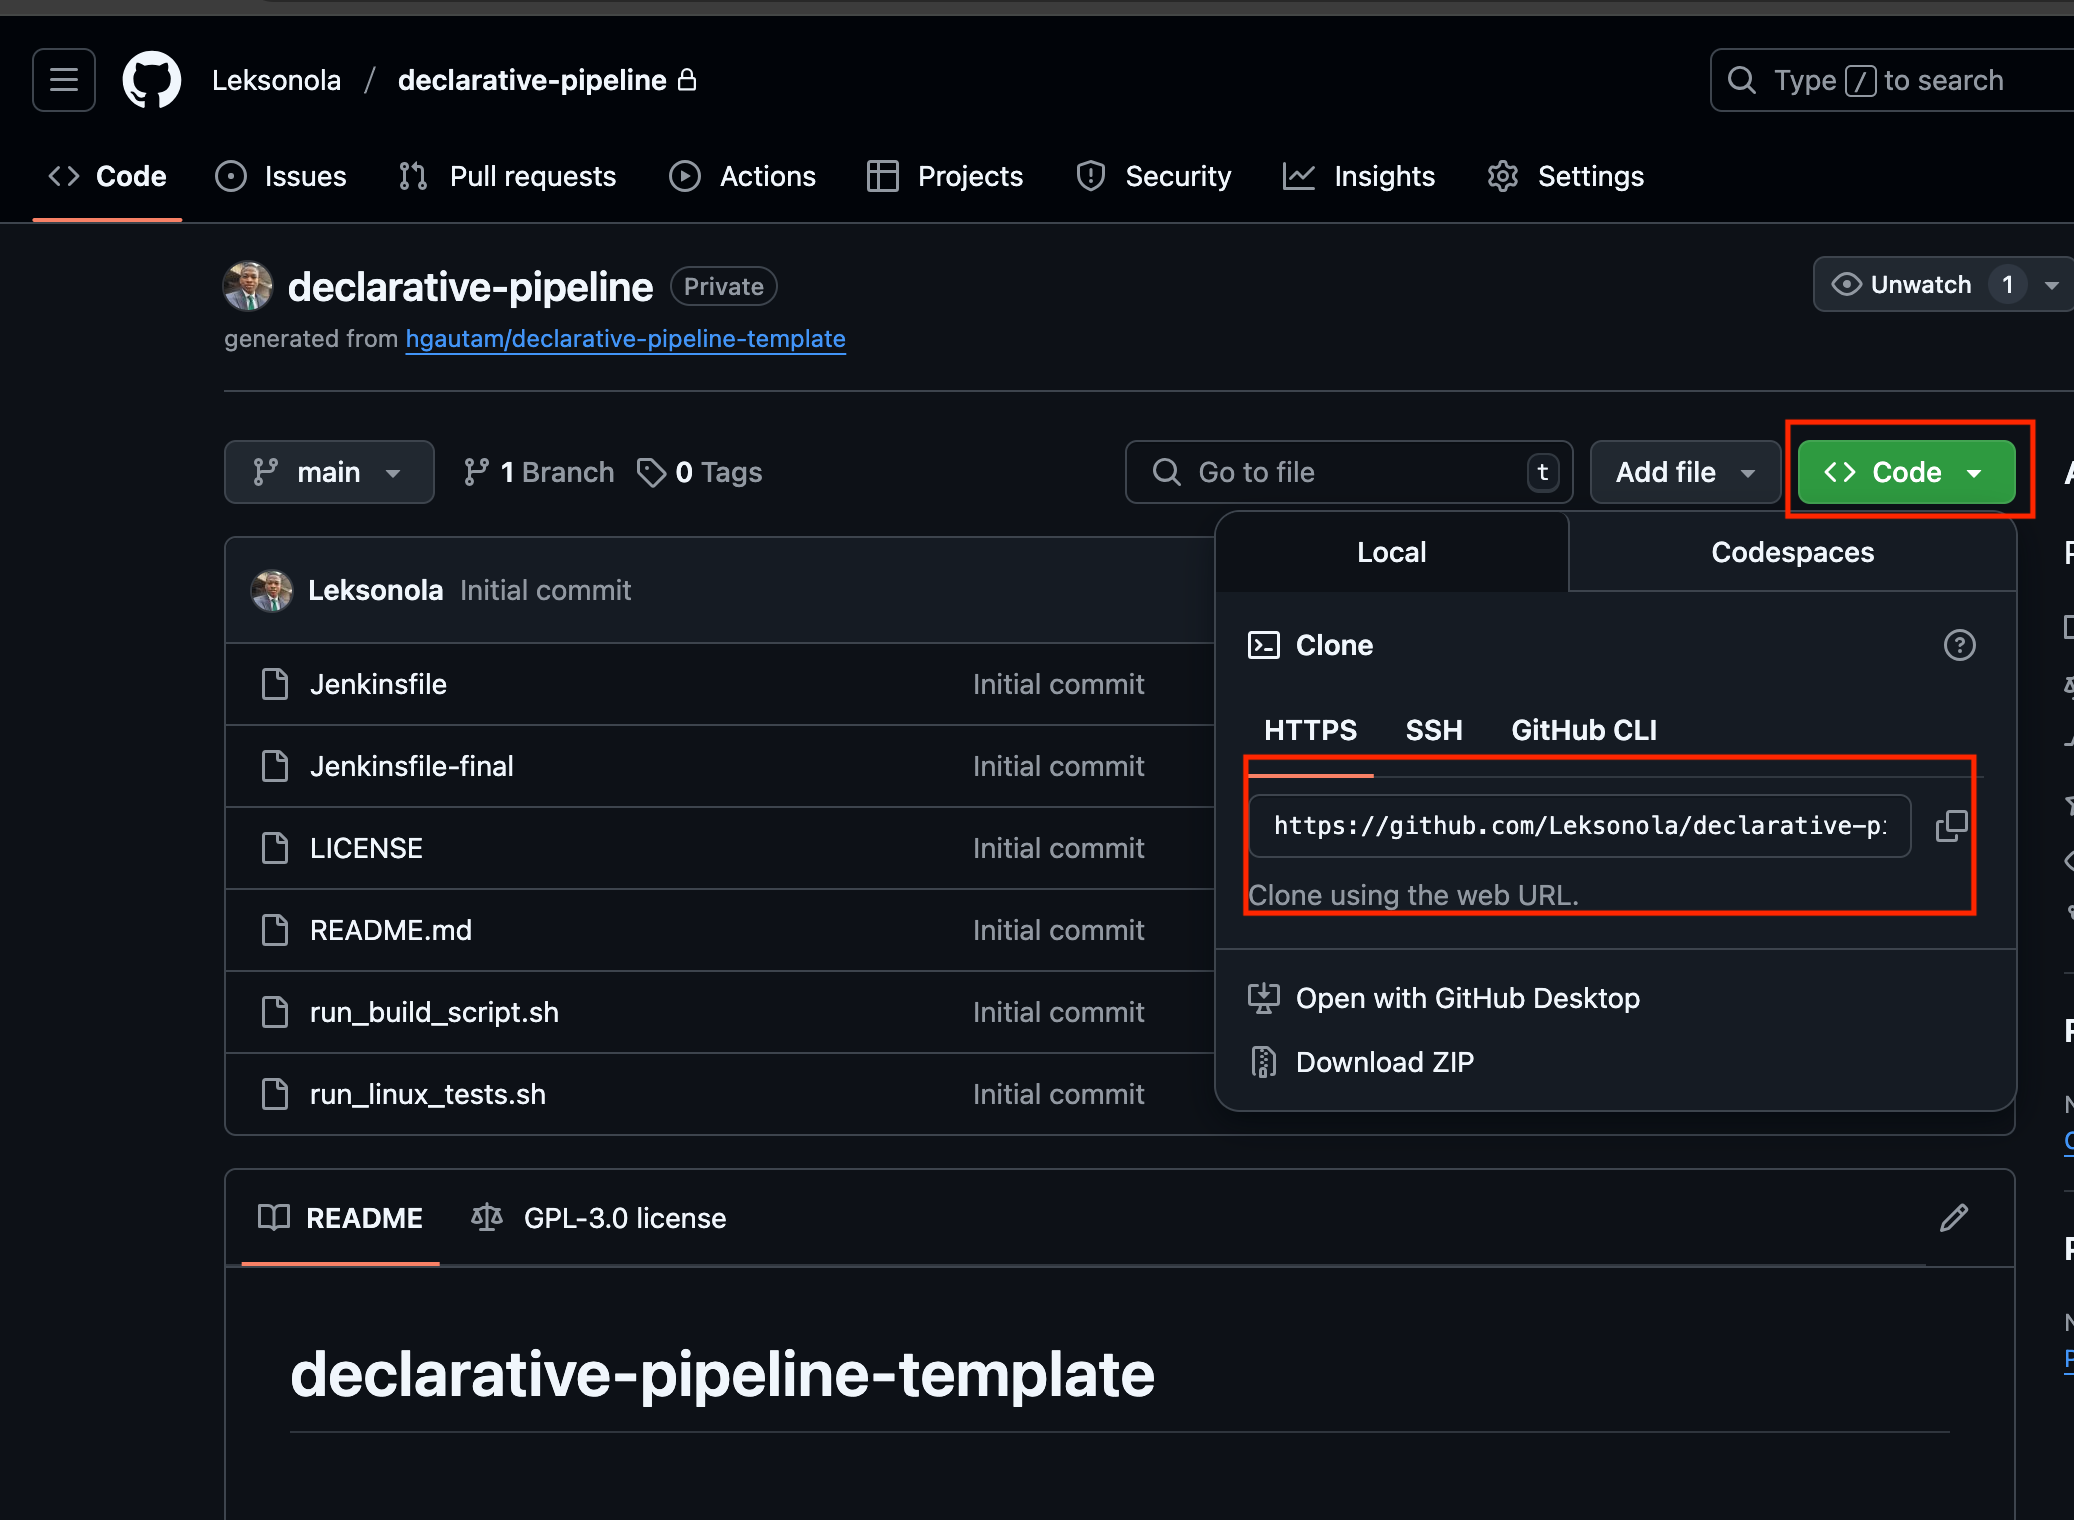Screen dimensions: 2074x1520
Task: Open the Jenkinsfile file
Action: pyautogui.click(x=378, y=684)
